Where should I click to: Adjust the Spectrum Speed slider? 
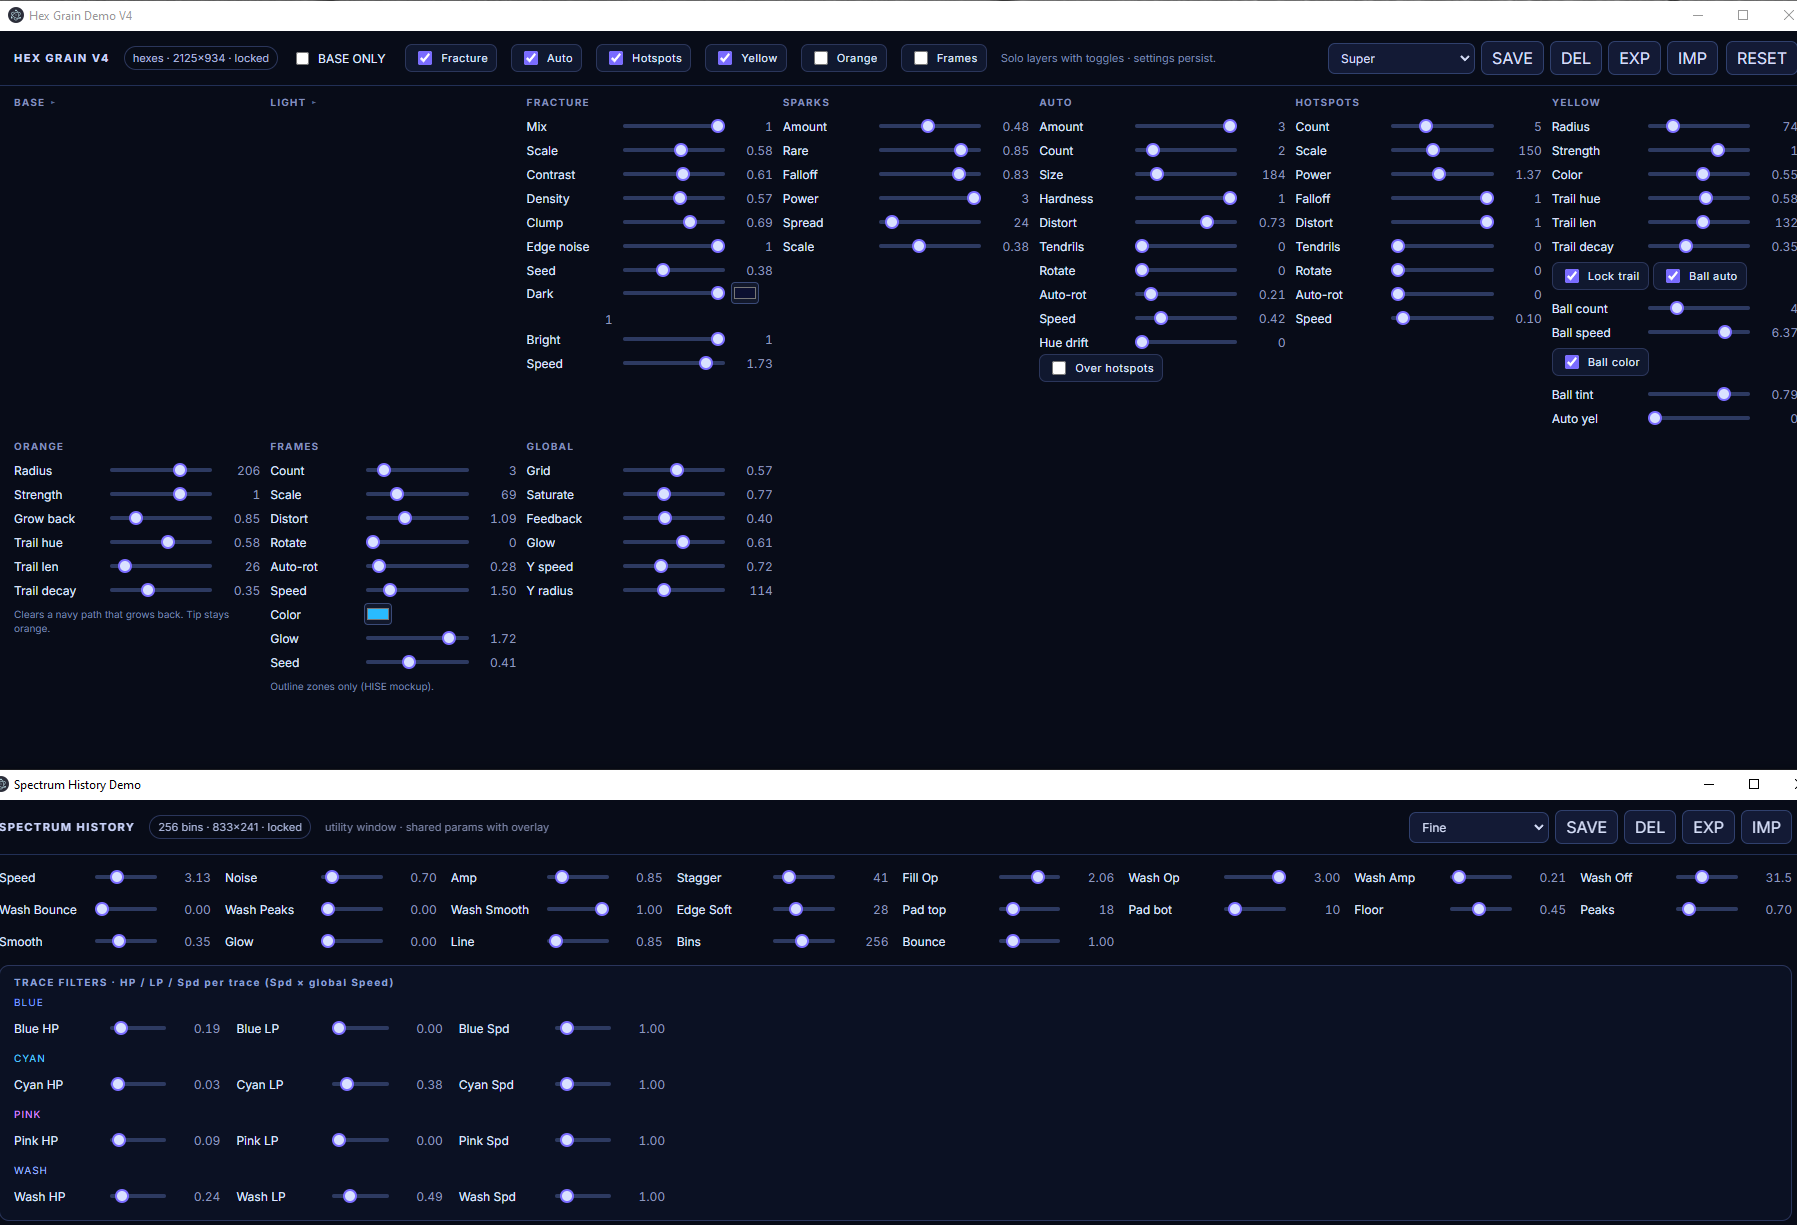[126, 877]
